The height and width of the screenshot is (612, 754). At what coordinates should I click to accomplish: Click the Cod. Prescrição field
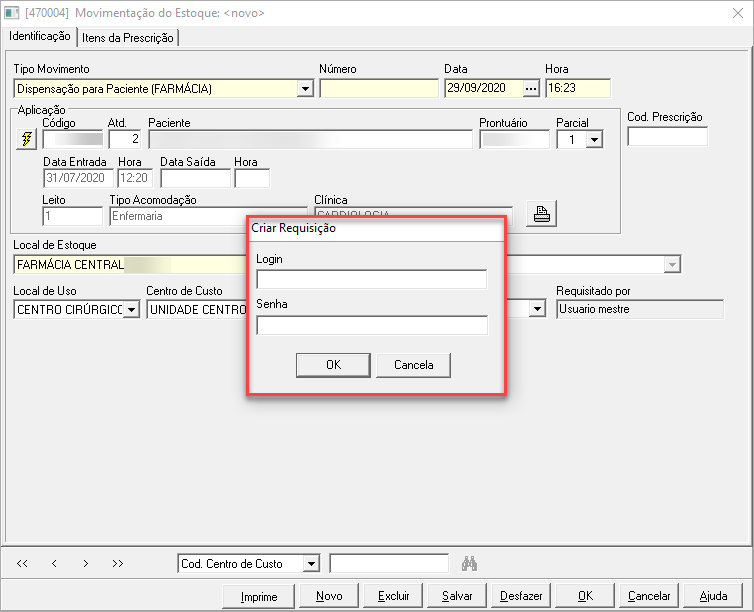coord(667,137)
